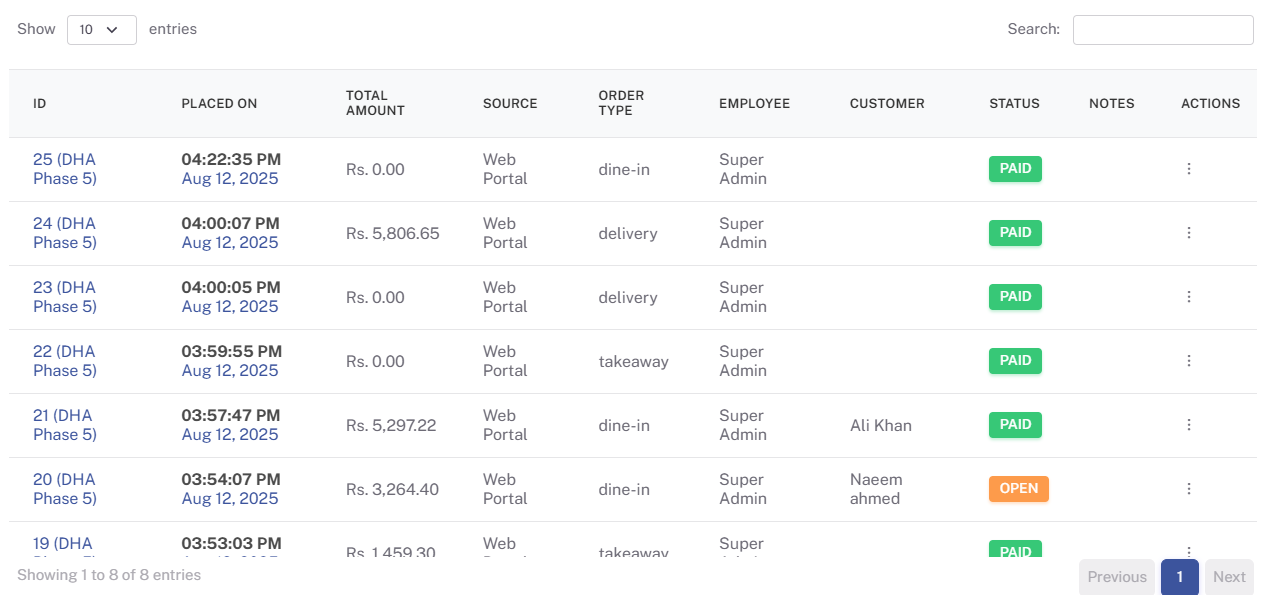Image resolution: width=1262 pixels, height=595 pixels.
Task: Click the Next pagination button
Action: (x=1229, y=577)
